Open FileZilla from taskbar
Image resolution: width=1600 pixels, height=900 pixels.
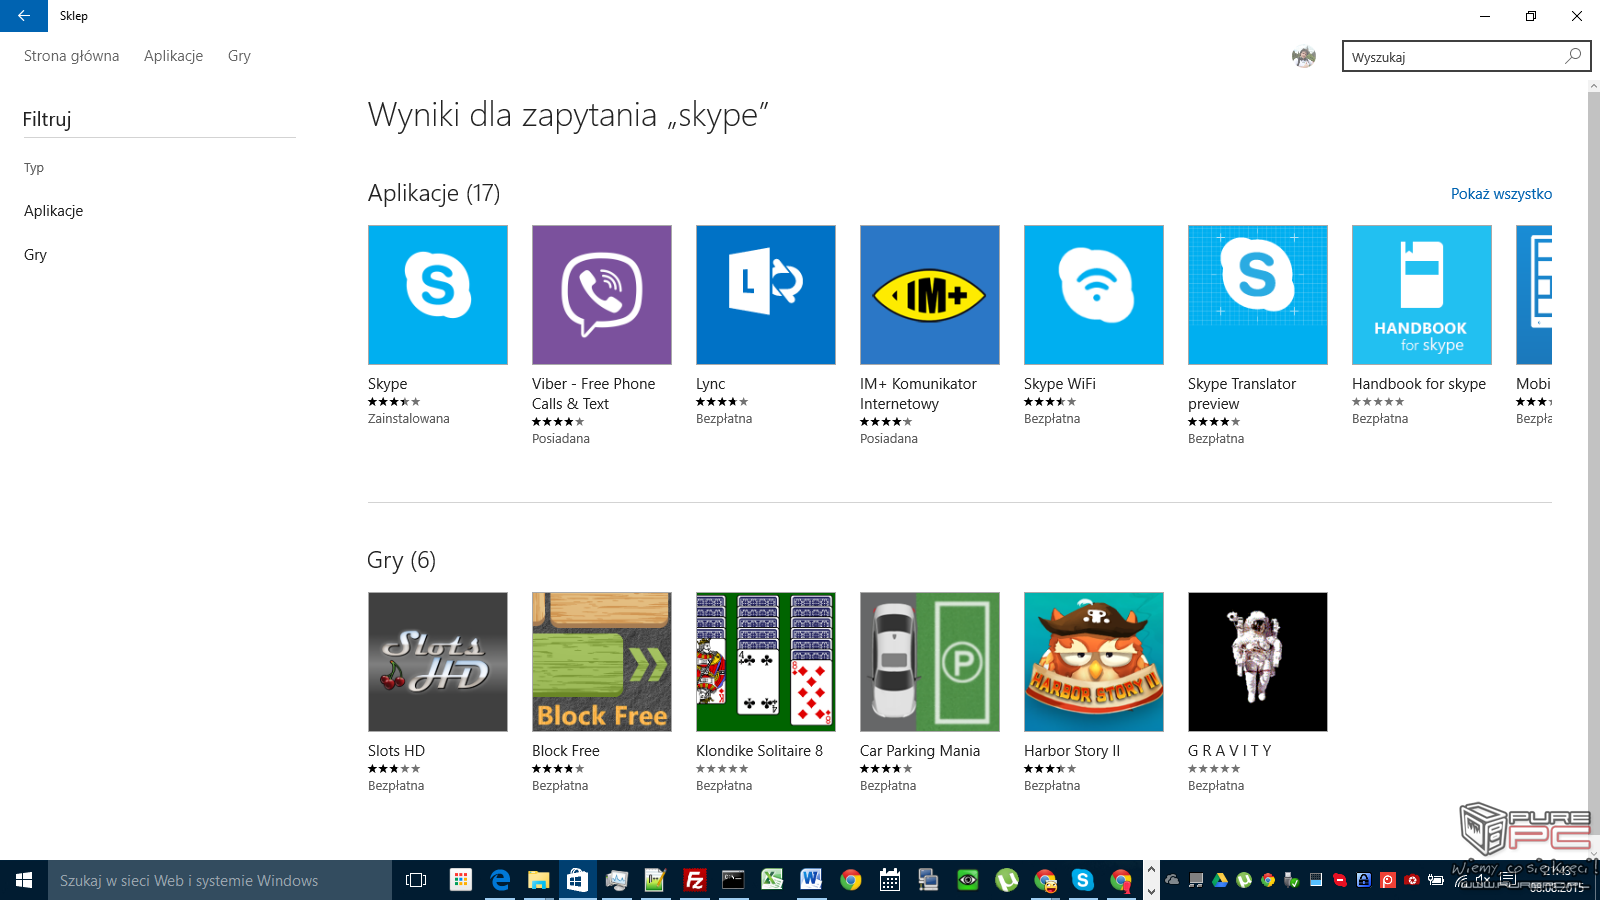694,880
